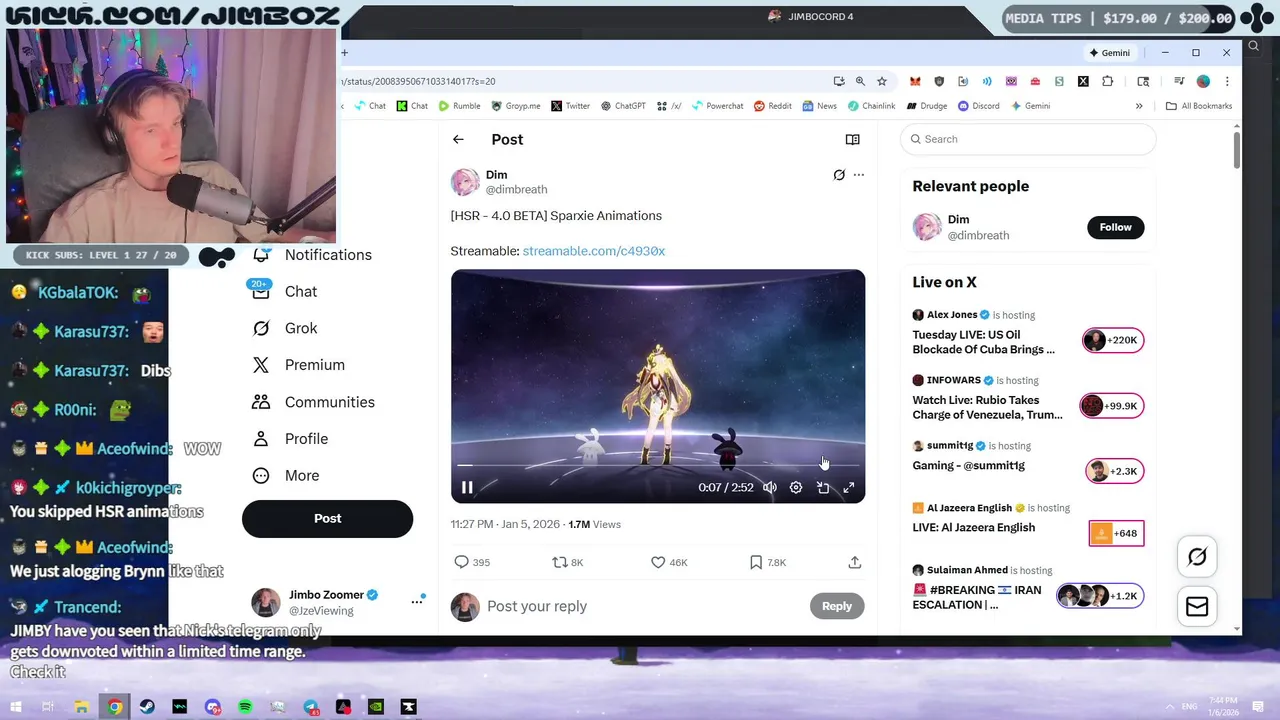Open floating messages envelope button
This screenshot has height=720, width=1280.
point(1197,607)
